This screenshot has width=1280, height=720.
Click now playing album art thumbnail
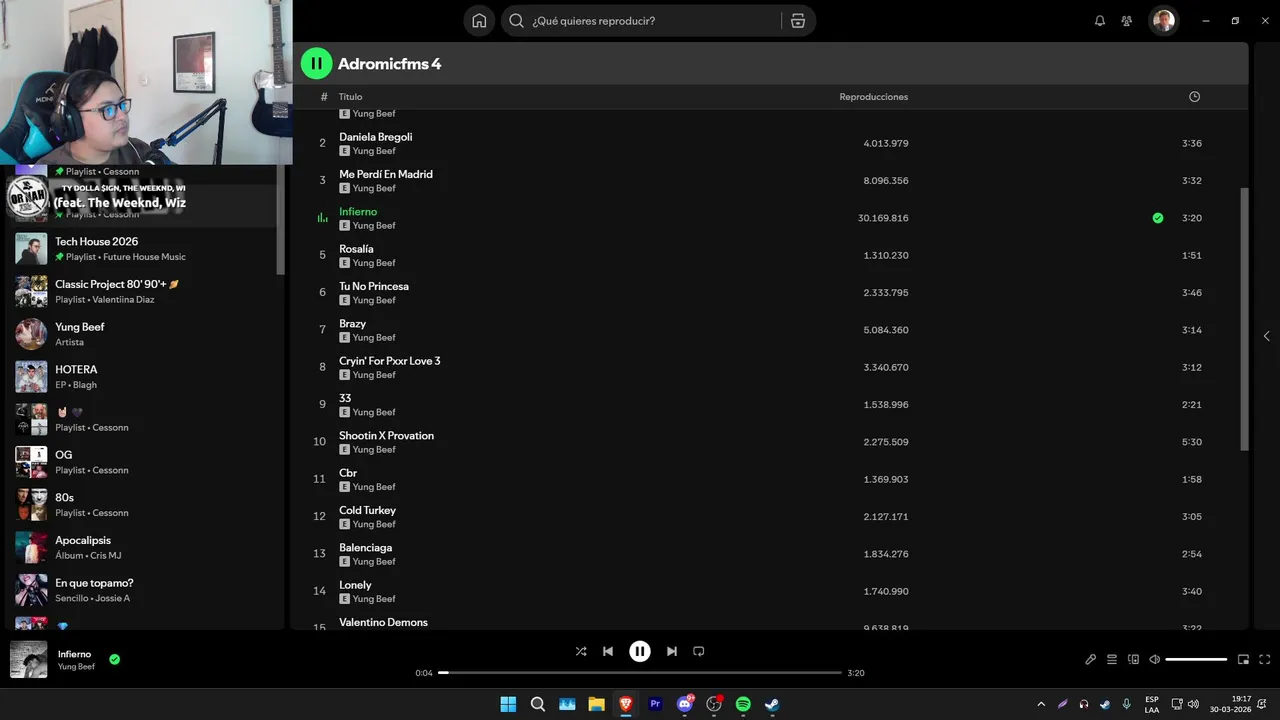(x=28, y=660)
